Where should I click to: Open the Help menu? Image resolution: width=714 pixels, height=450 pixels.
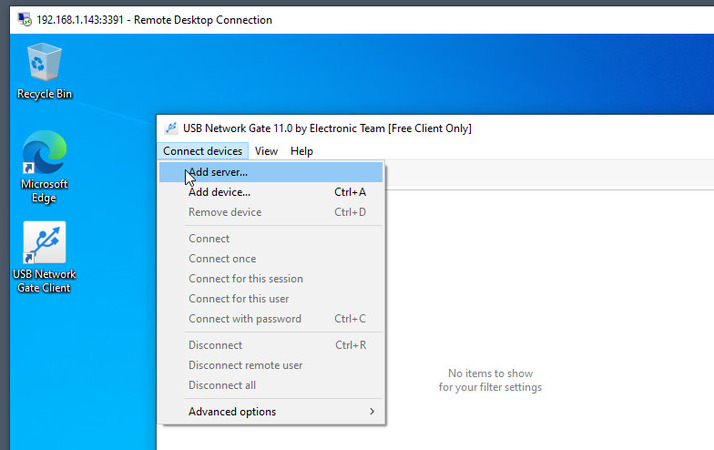[301, 151]
